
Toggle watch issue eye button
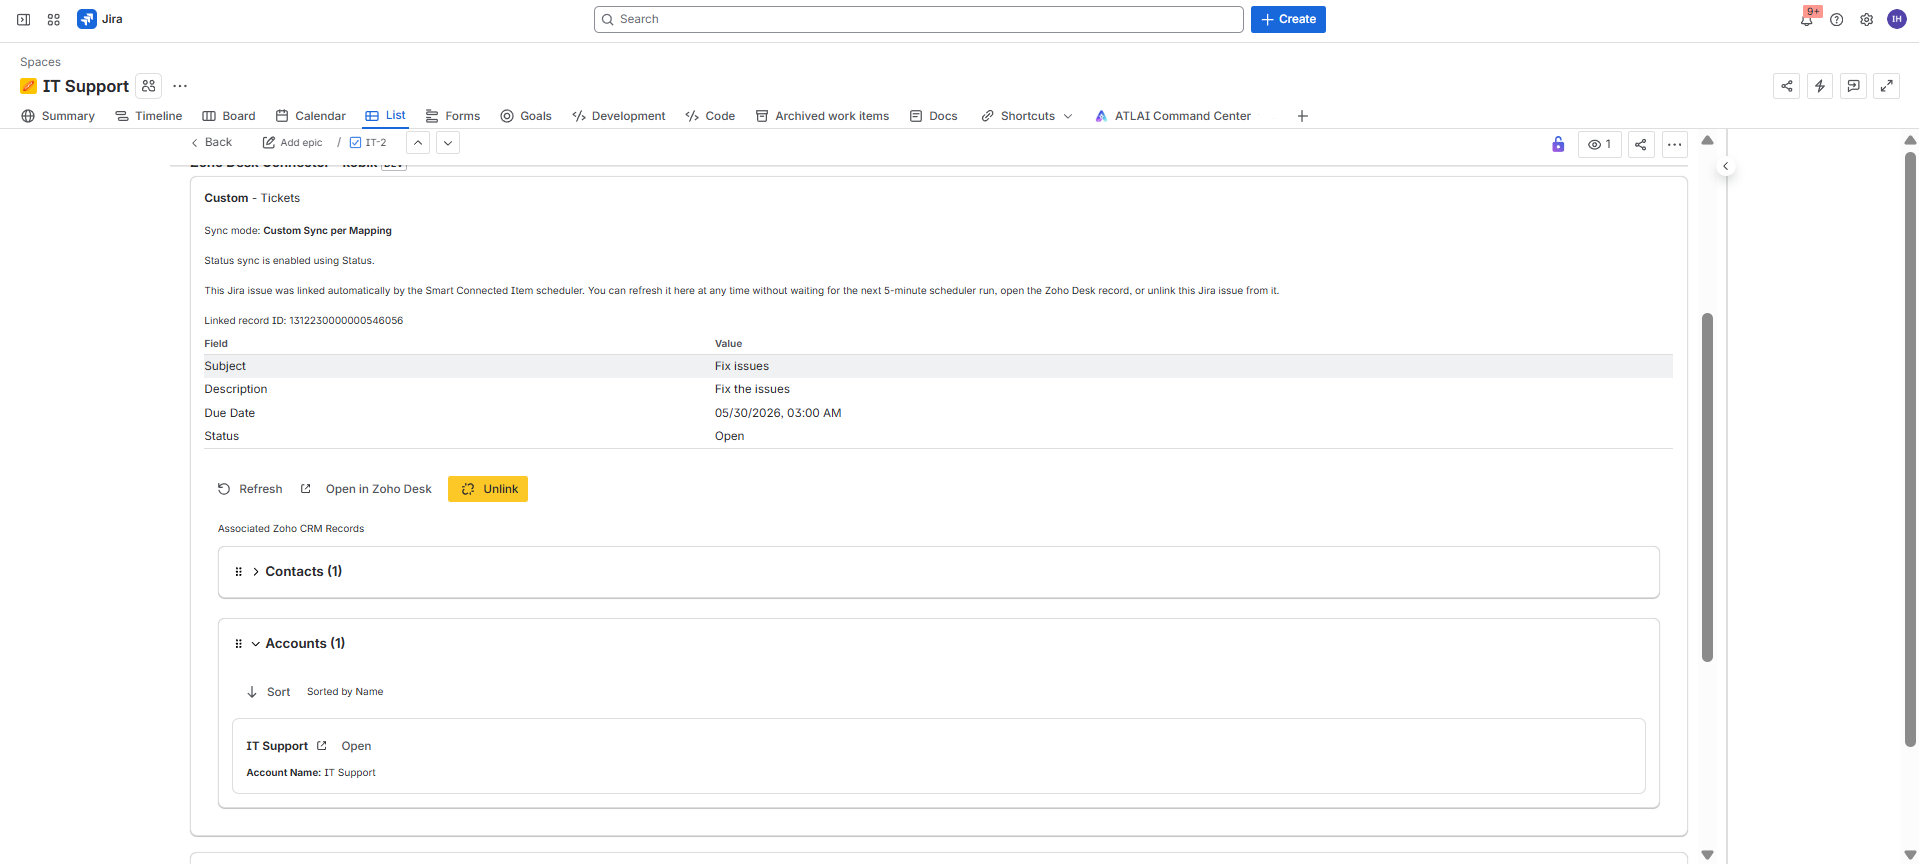pos(1599,144)
